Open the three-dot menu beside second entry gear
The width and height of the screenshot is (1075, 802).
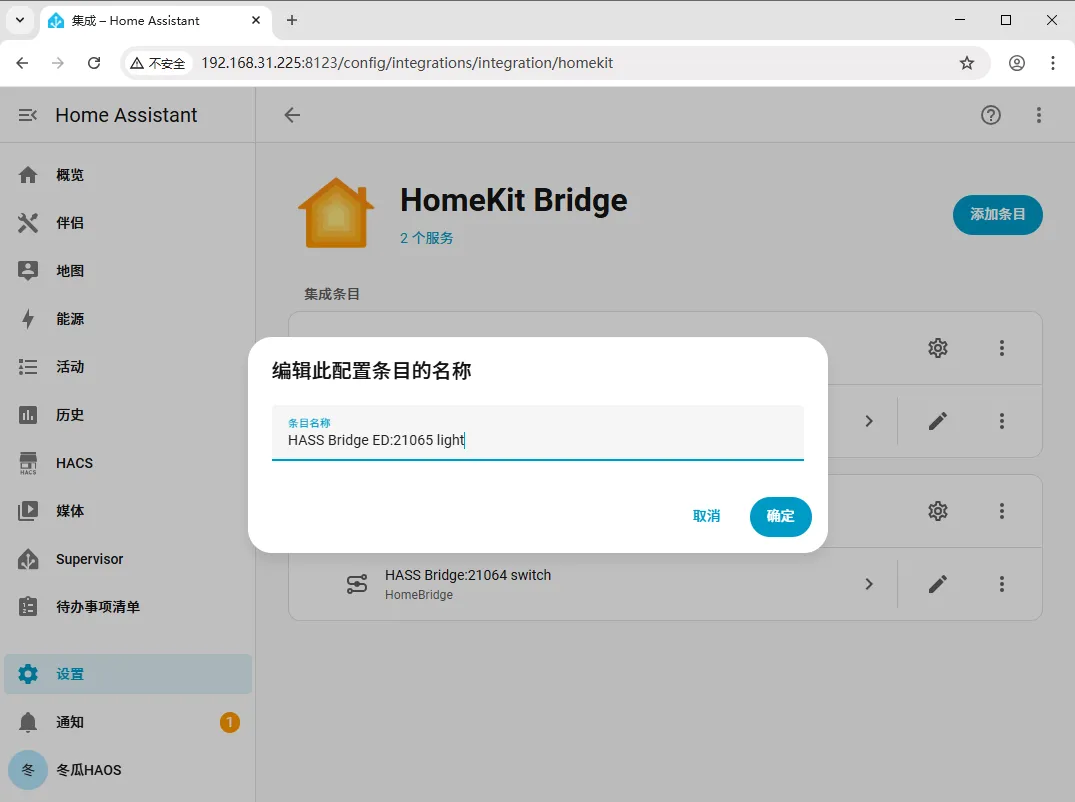coord(1002,511)
